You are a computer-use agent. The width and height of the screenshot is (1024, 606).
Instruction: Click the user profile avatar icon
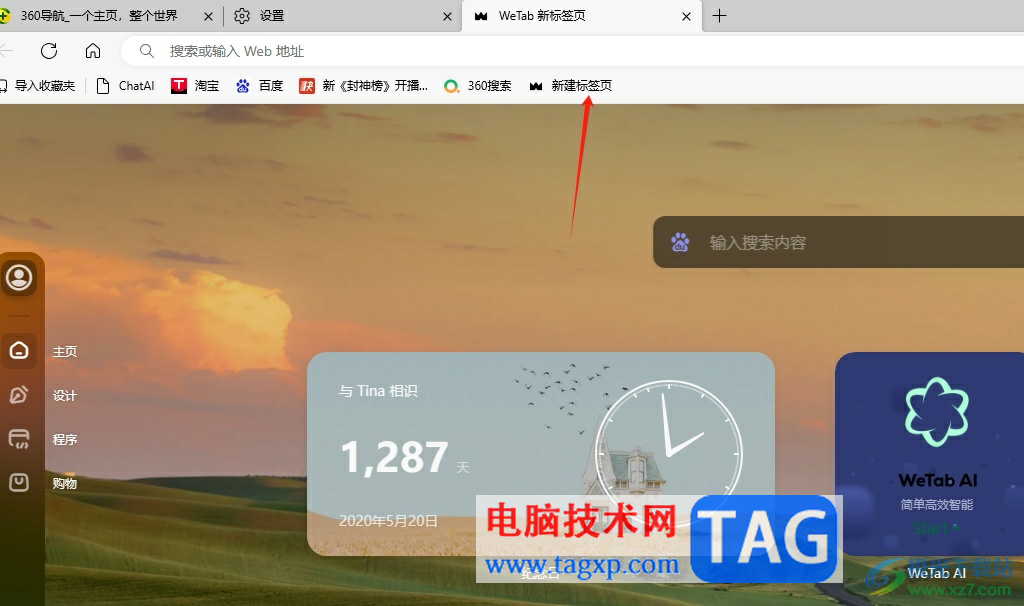tap(20, 277)
